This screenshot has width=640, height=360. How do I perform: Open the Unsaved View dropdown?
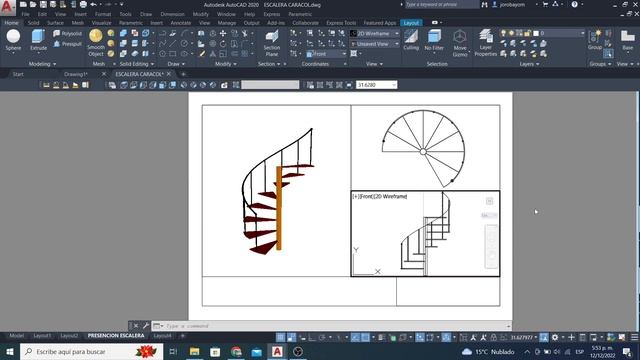pos(375,44)
